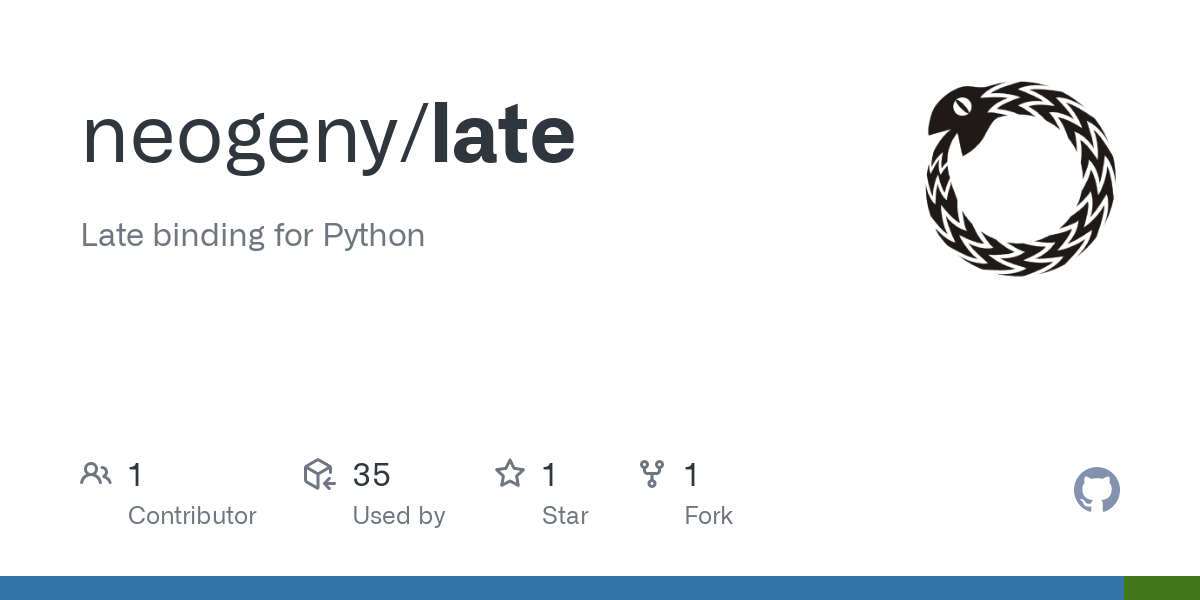Click the GitHub Octocat logo
Image resolution: width=1200 pixels, height=600 pixels.
coord(1097,490)
